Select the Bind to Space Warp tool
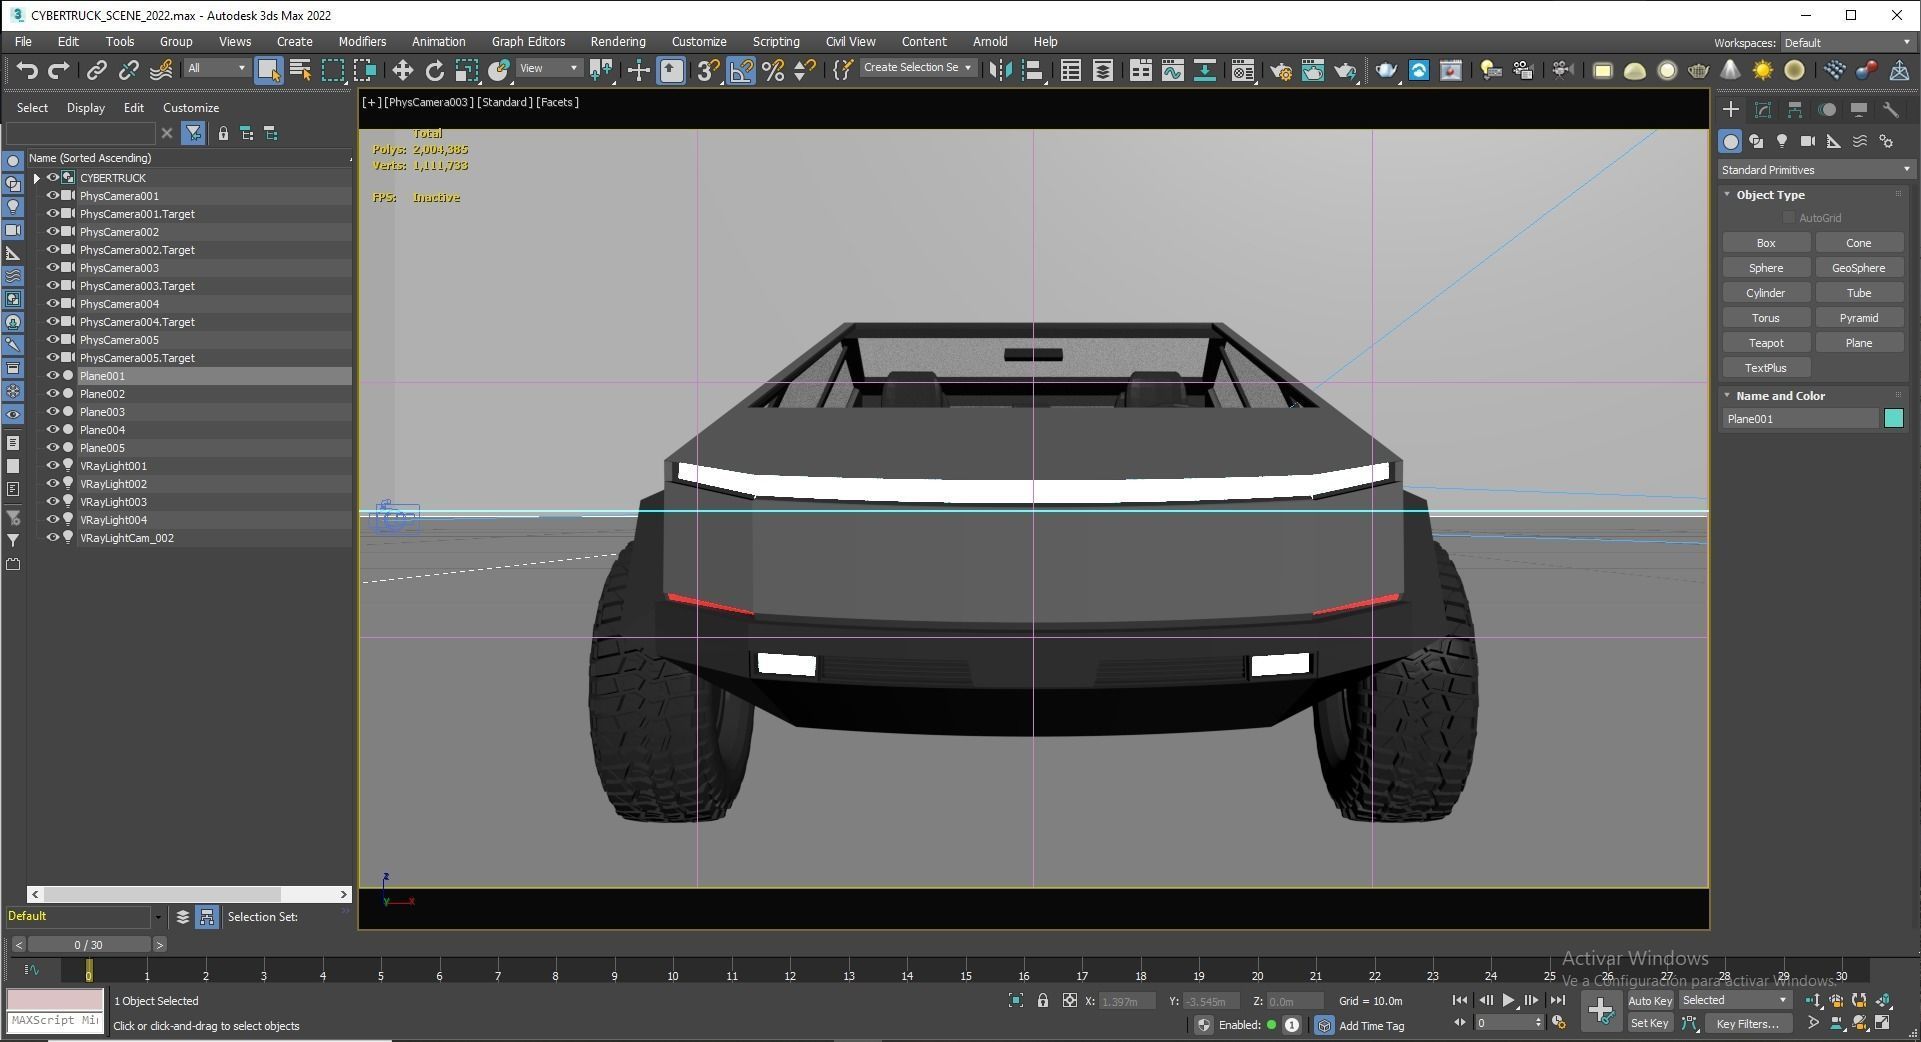The height and width of the screenshot is (1042, 1921). 161,70
